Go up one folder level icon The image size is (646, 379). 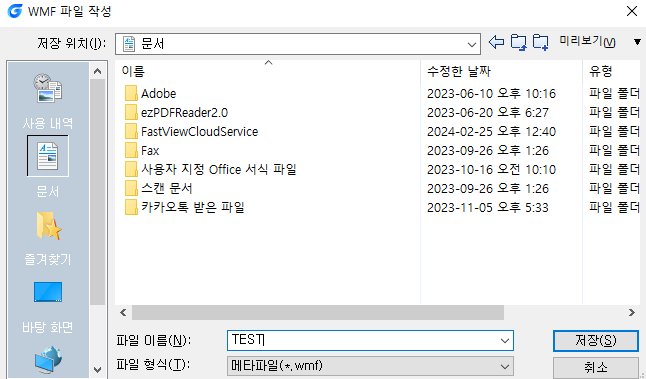click(518, 42)
